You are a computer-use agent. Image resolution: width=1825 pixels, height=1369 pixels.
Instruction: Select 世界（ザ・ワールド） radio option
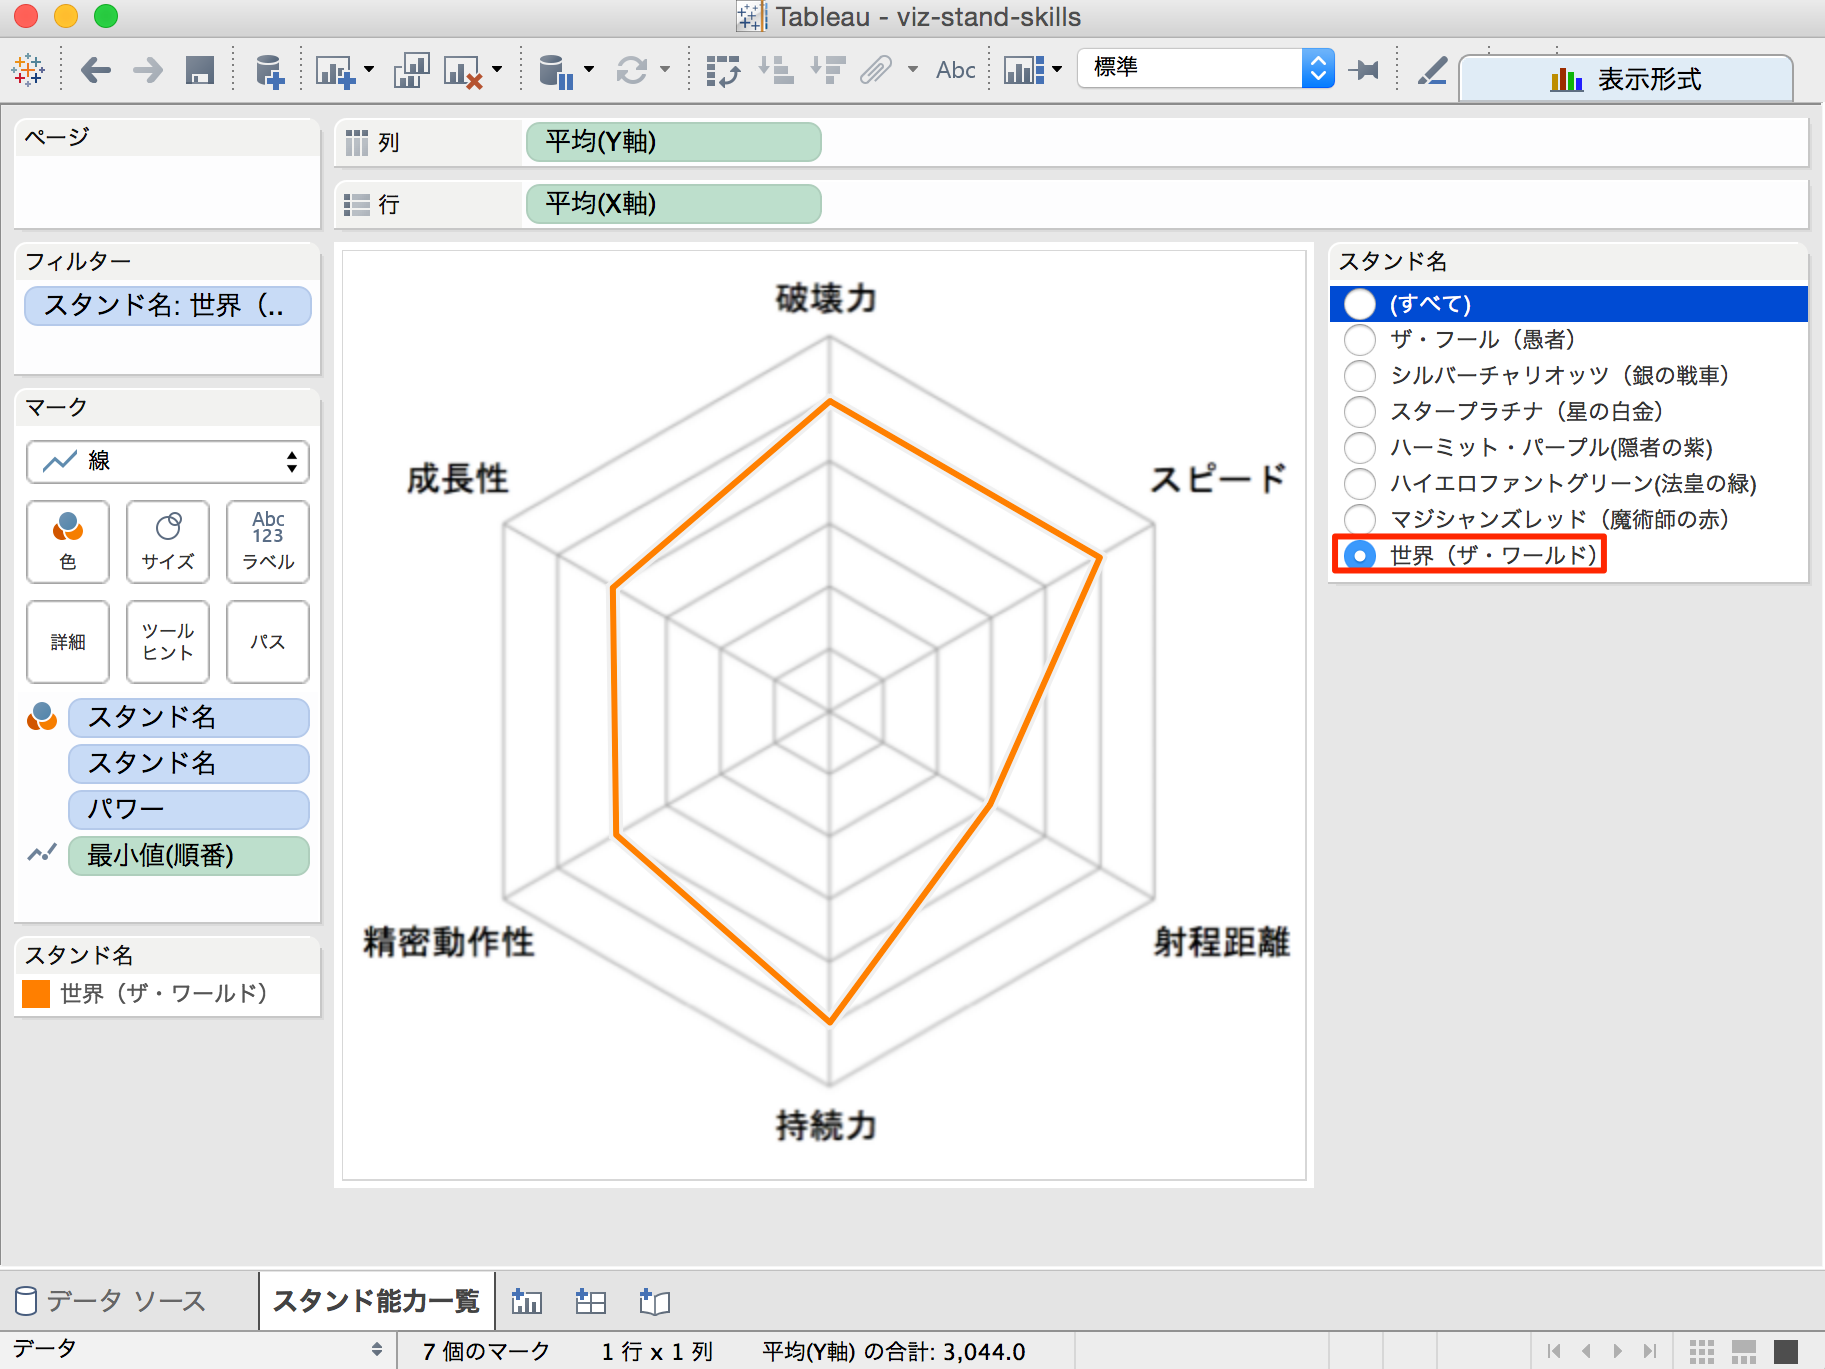coord(1360,555)
